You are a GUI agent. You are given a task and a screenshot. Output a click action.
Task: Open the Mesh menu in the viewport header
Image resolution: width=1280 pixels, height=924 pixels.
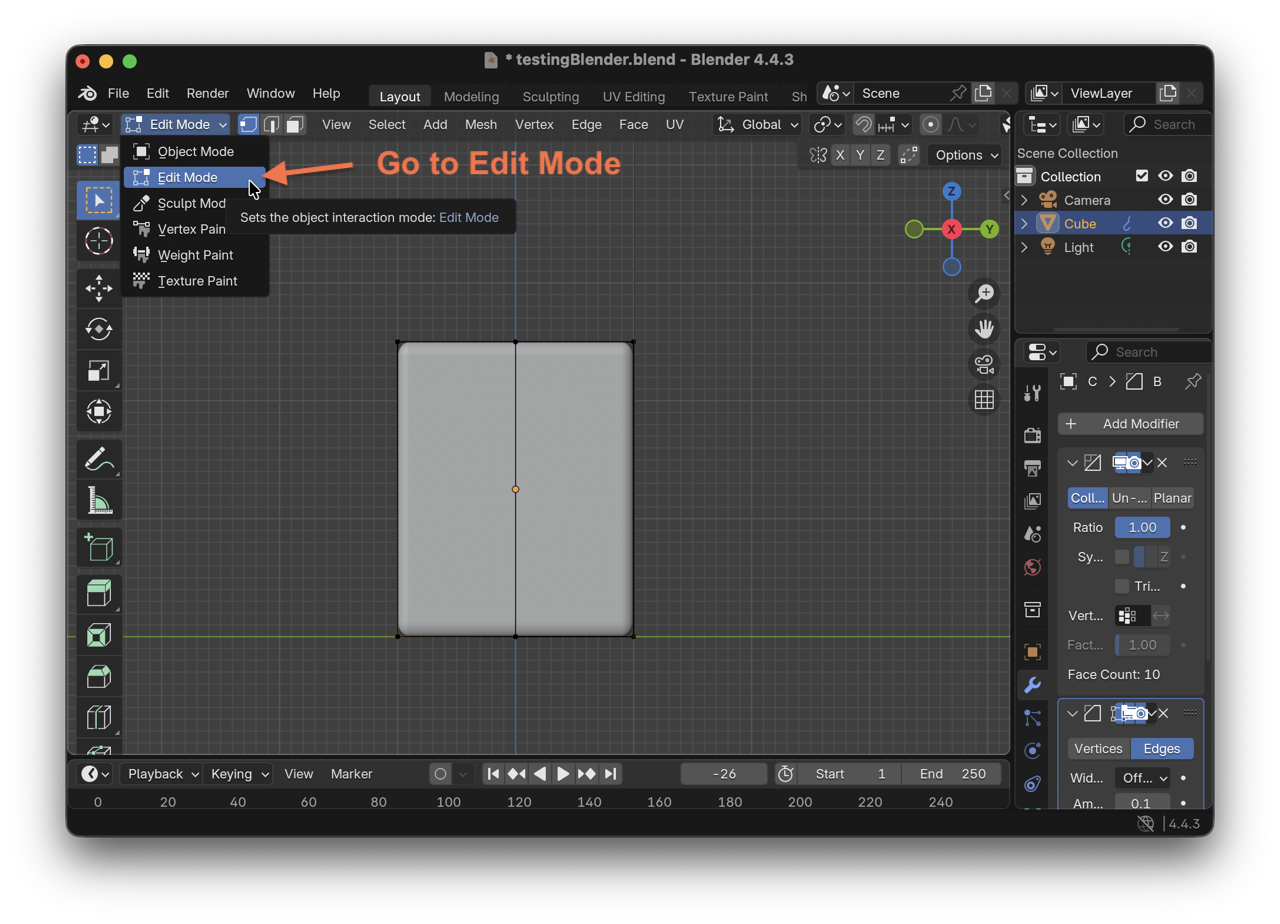(x=480, y=124)
